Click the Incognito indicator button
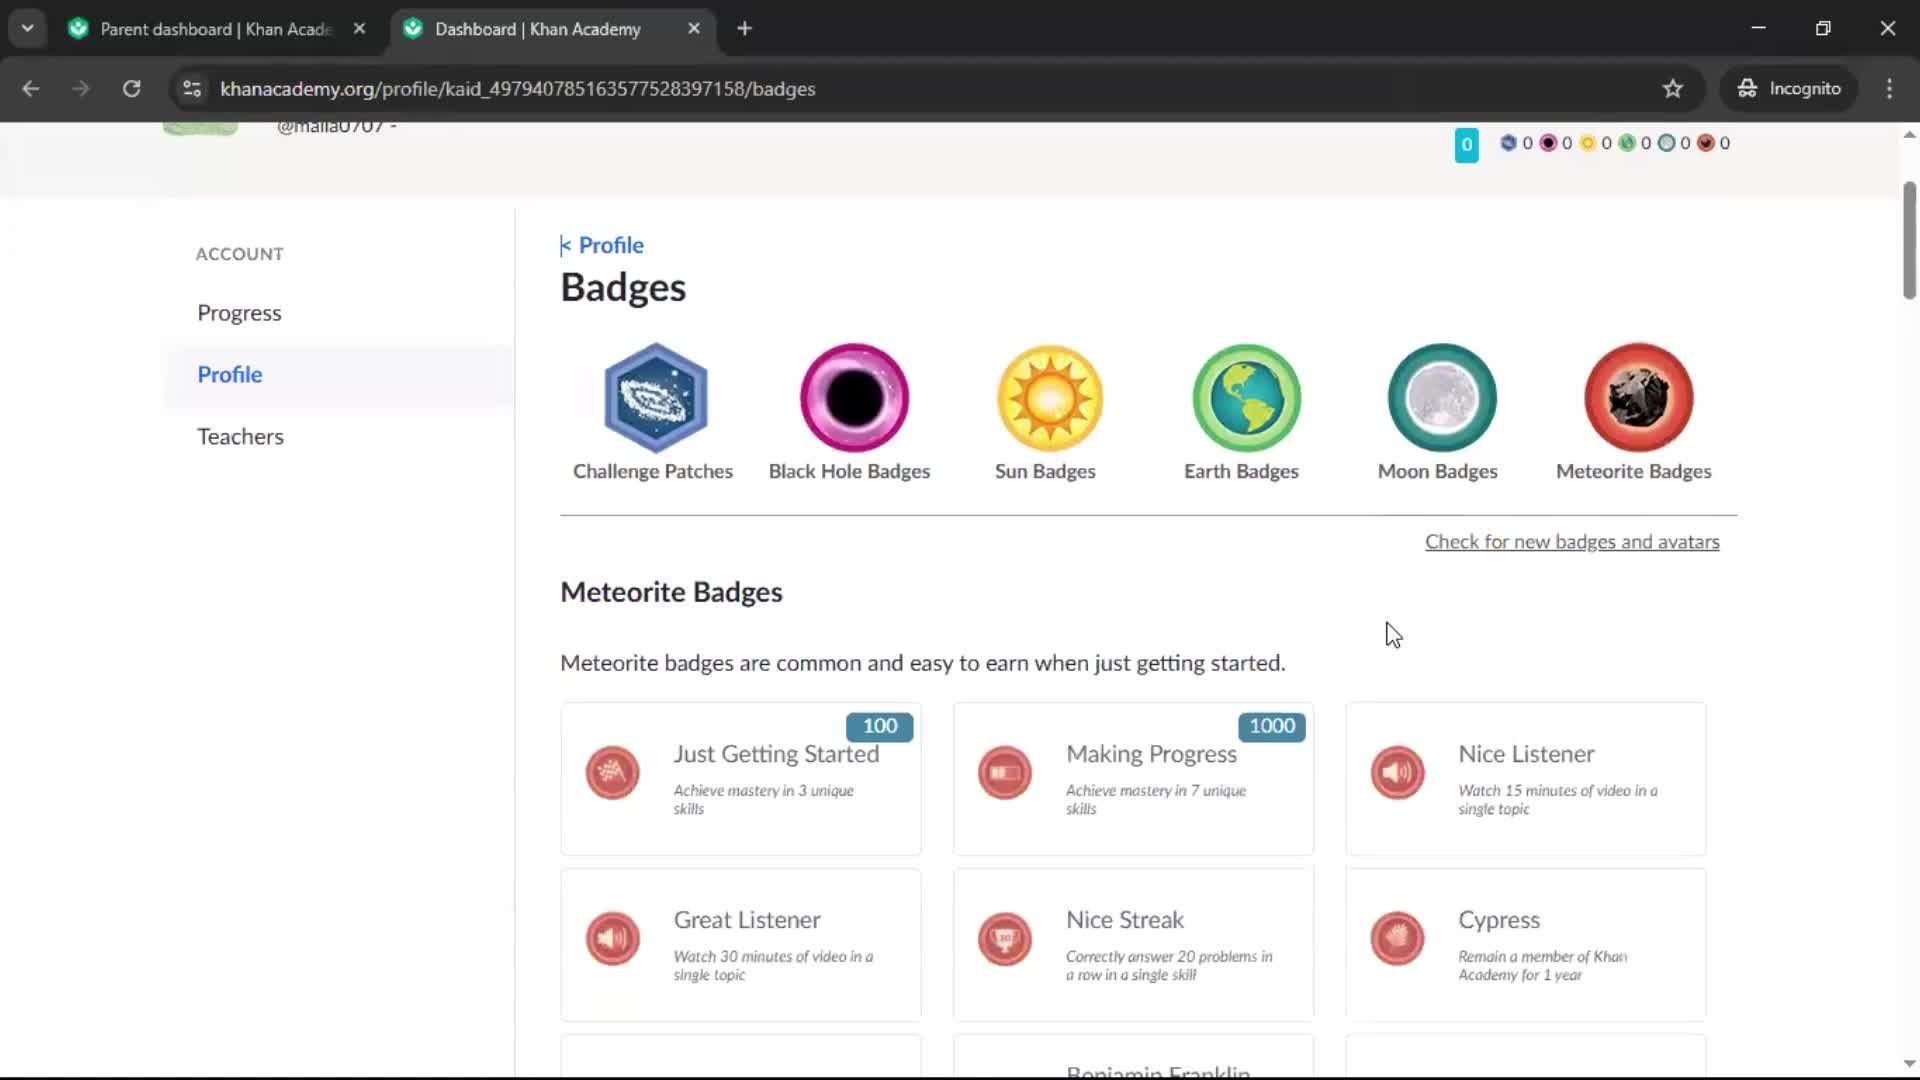The height and width of the screenshot is (1080, 1920). [x=1789, y=89]
